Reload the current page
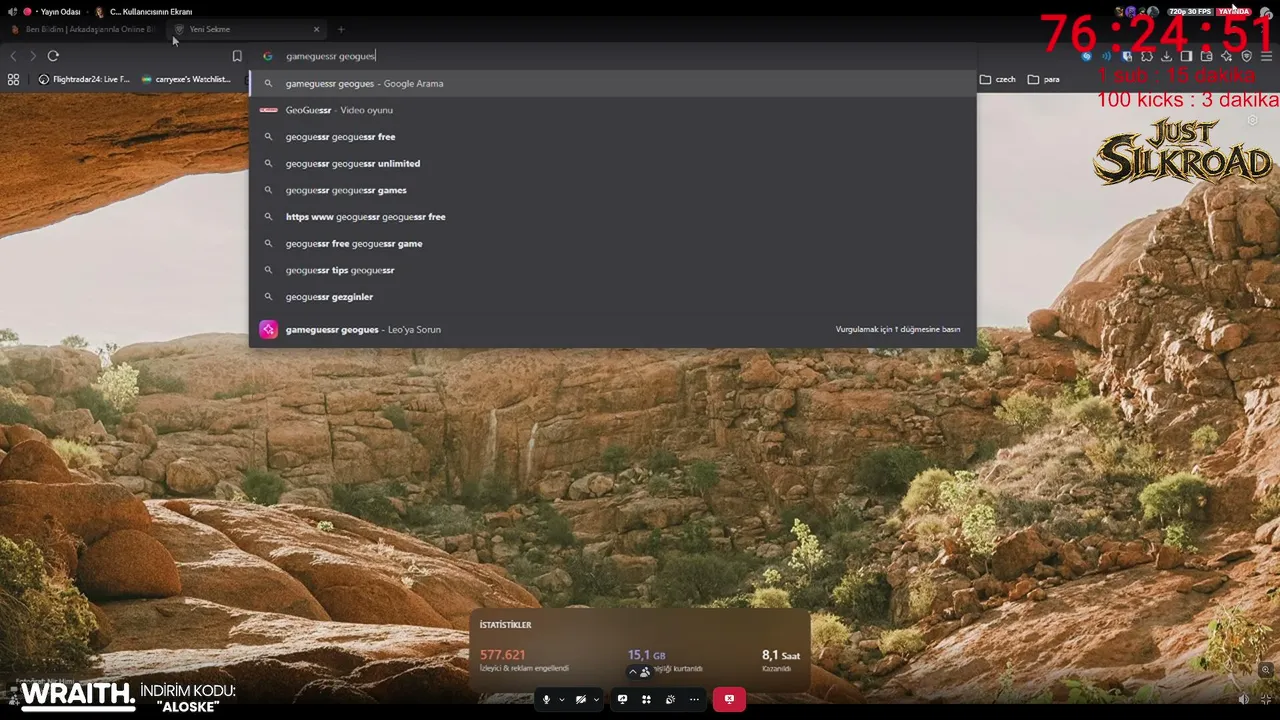 coord(53,56)
